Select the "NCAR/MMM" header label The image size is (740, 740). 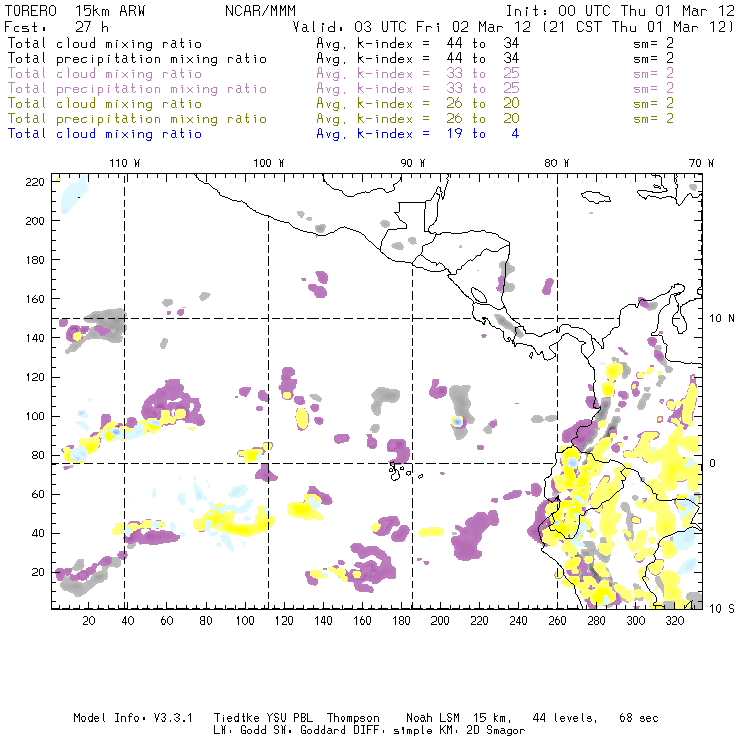click(260, 11)
